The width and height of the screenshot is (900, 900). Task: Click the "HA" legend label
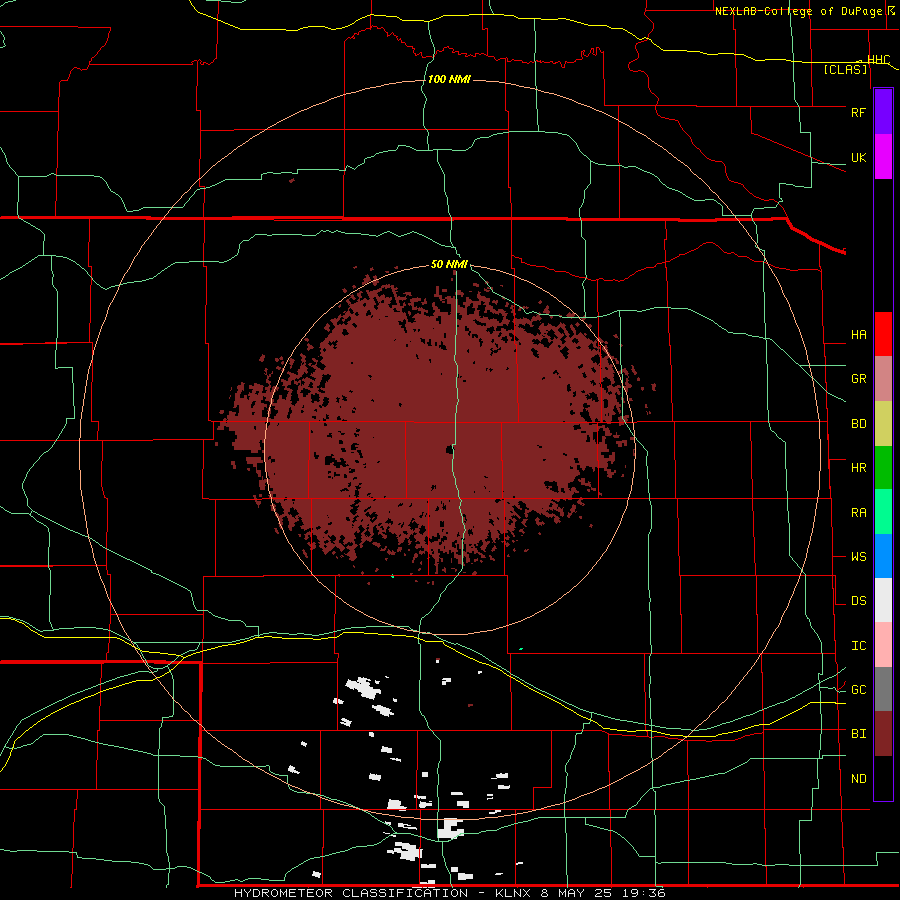click(858, 334)
